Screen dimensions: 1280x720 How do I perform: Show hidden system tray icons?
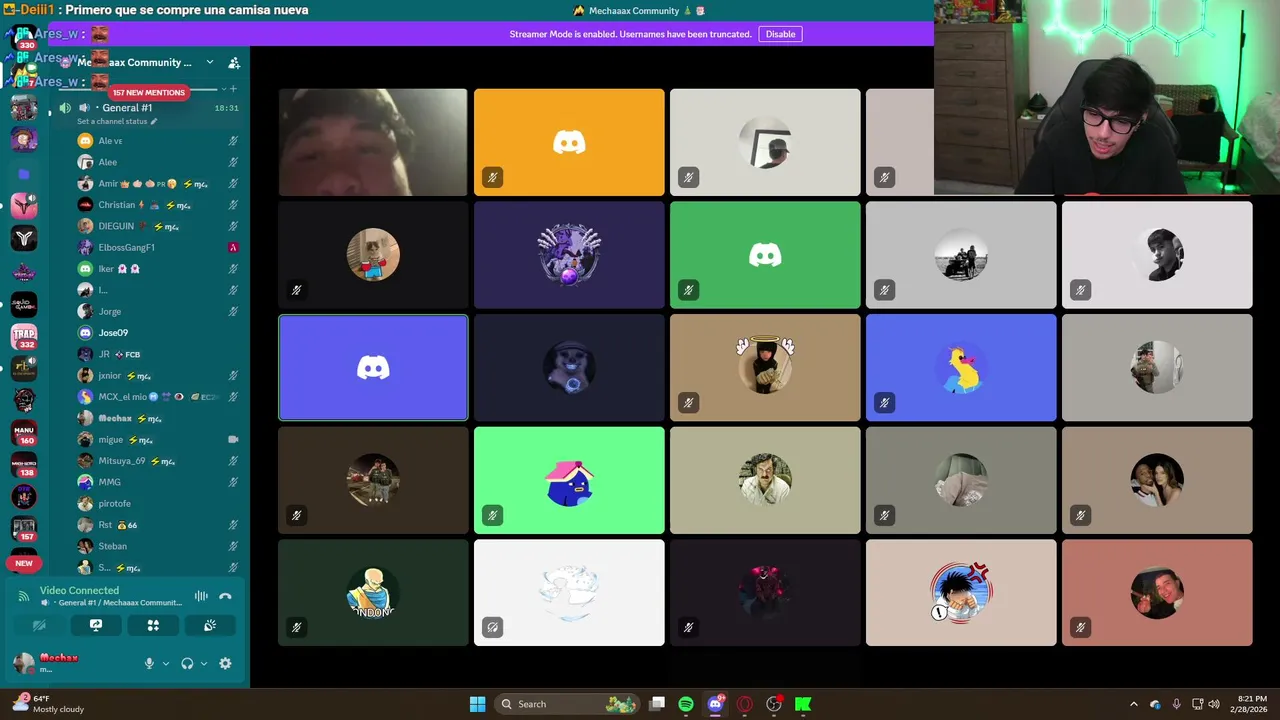1133,704
